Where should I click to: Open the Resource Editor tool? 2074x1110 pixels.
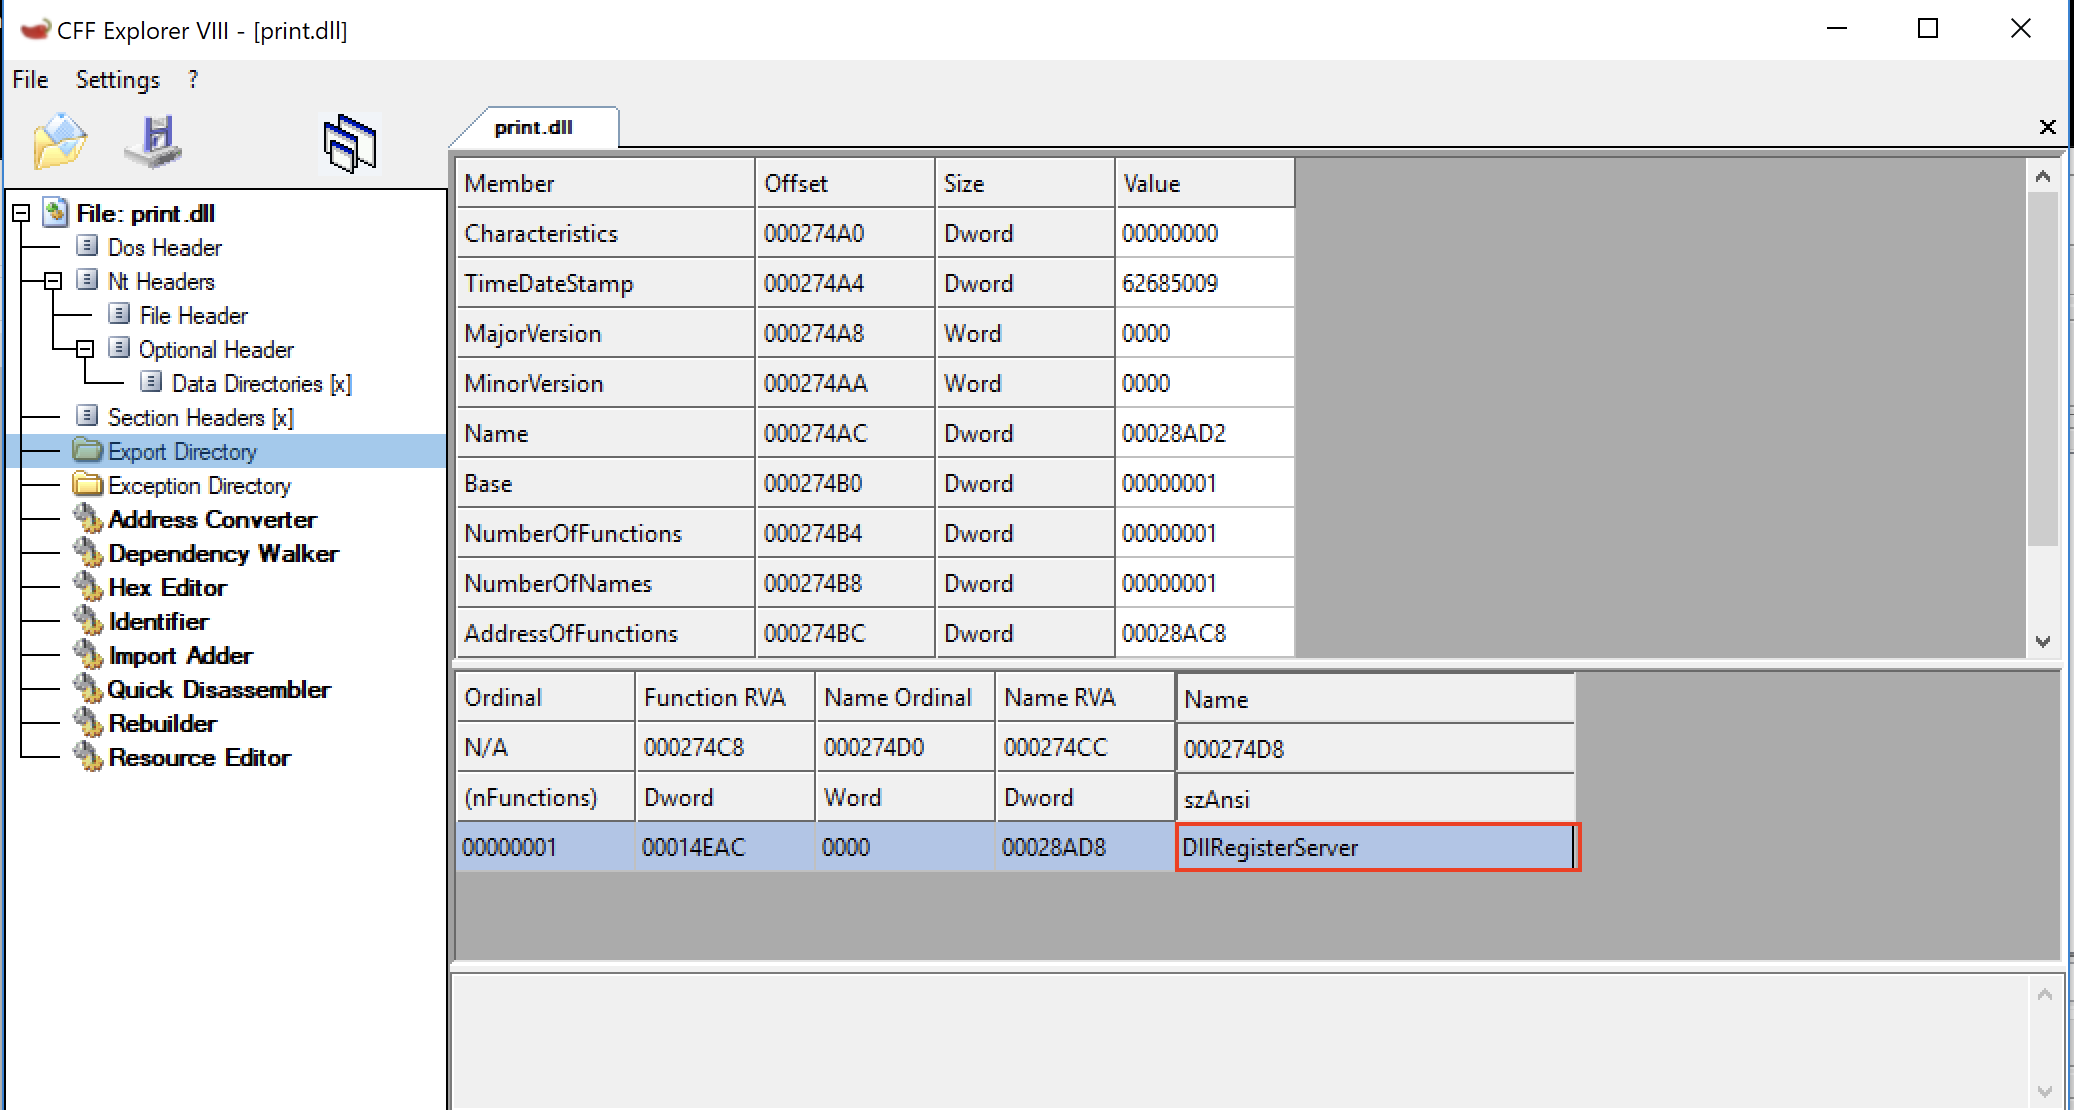(199, 757)
